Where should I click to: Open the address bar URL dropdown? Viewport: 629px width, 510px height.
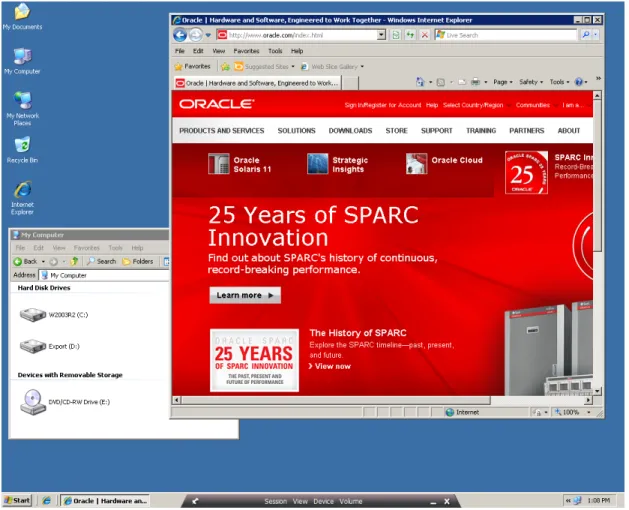[x=381, y=35]
